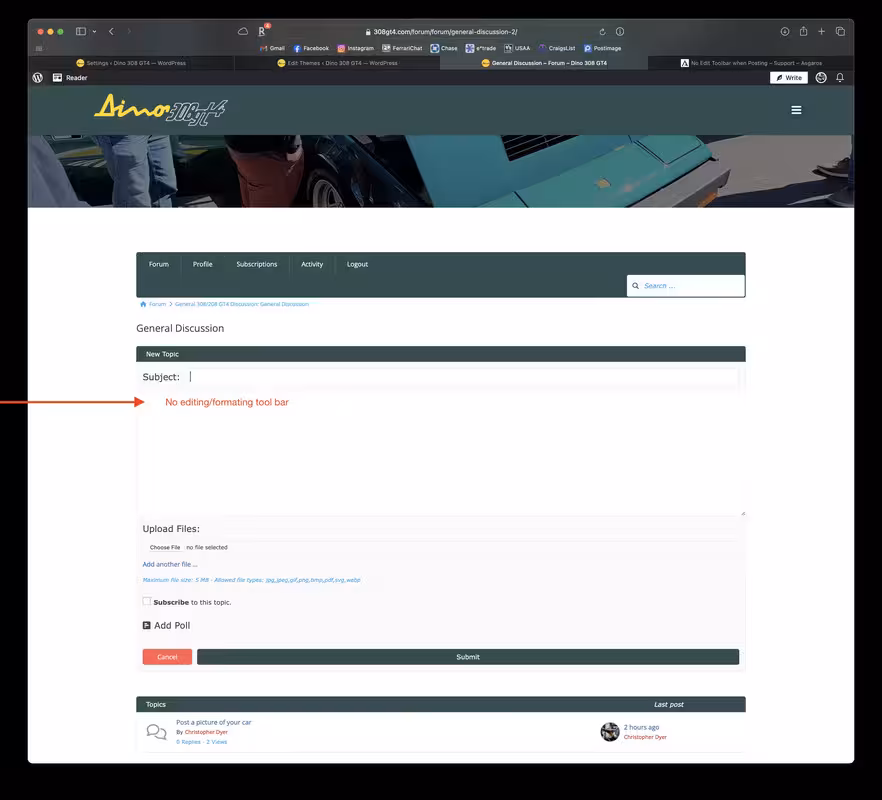This screenshot has width=882, height=800.
Task: Open the Post a picture of your car topic
Action: (214, 722)
